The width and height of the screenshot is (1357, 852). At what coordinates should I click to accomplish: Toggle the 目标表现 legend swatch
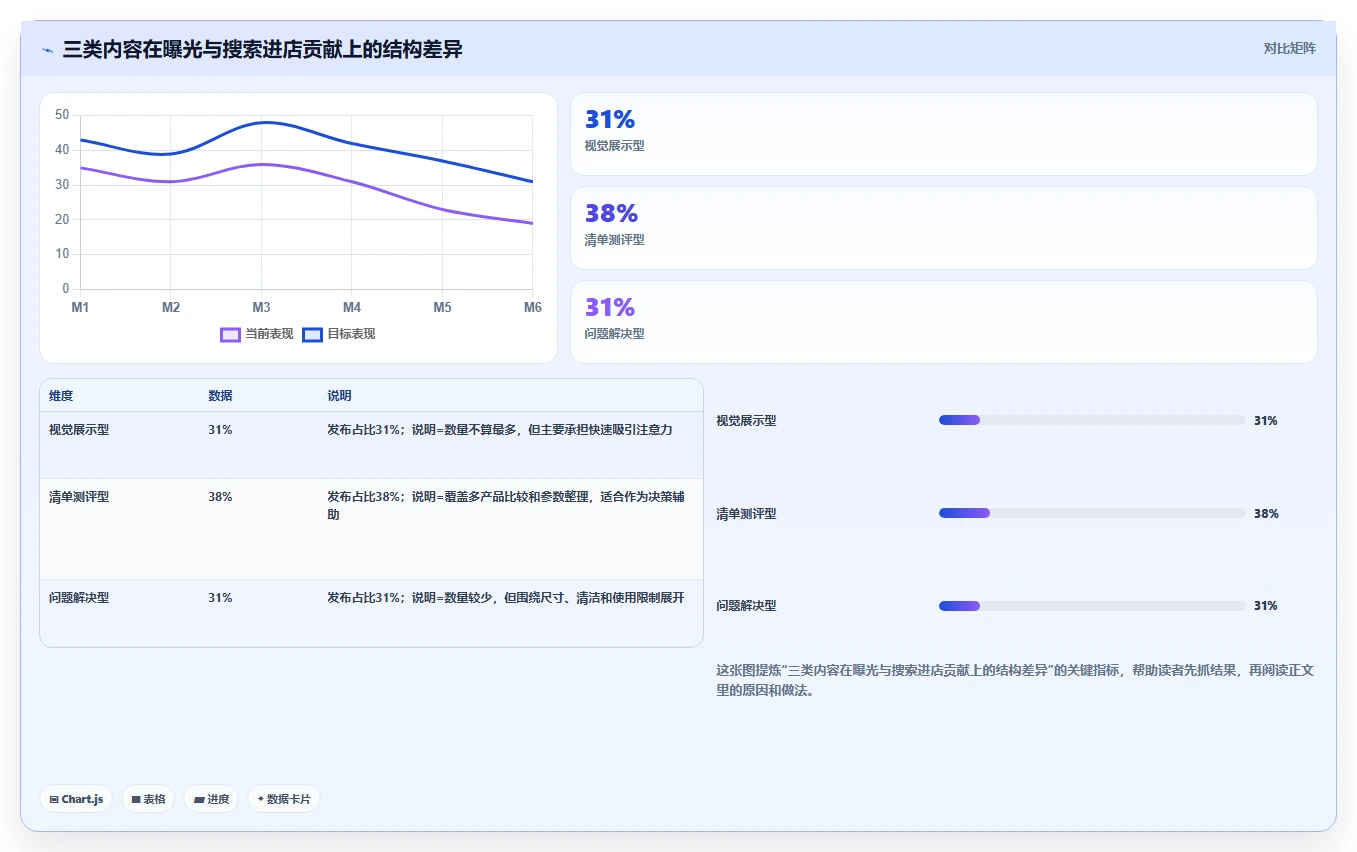(x=312, y=334)
